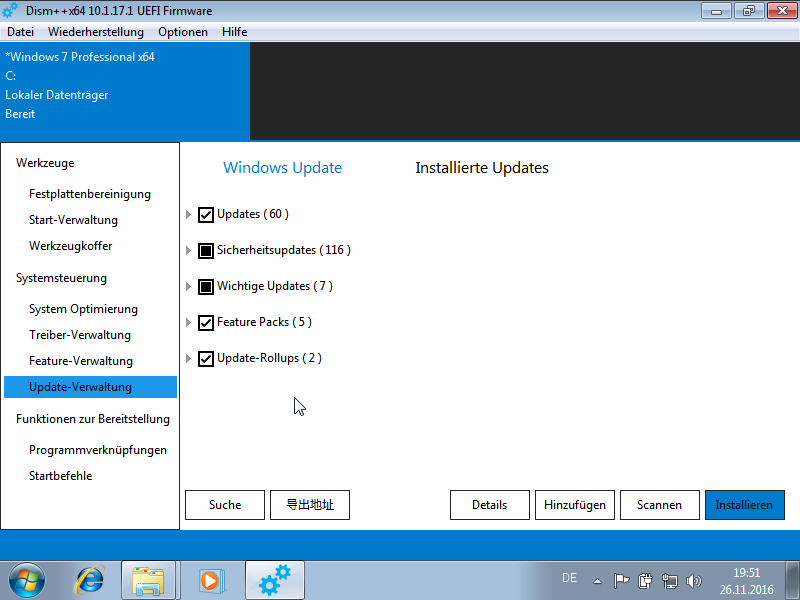
Task: Select System Optimierung in sidebar
Action: pos(83,309)
